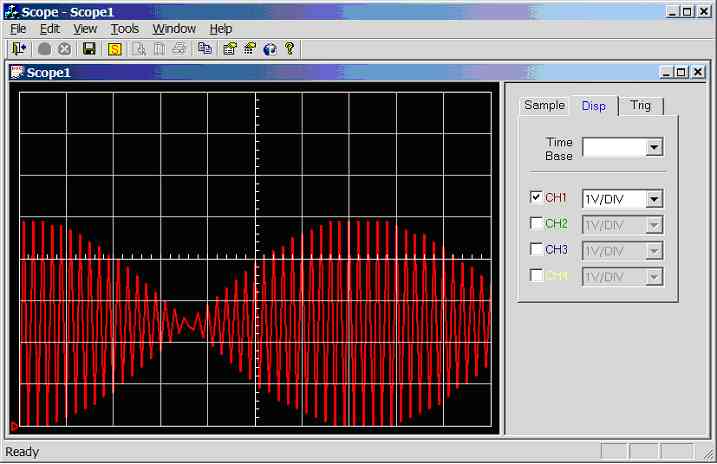Maximize the Scope1 child window
The image size is (717, 464).
(x=682, y=72)
